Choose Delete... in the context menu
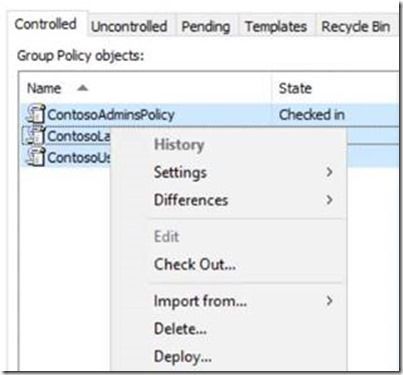Image resolution: width=403 pixels, height=375 pixels. (180, 329)
